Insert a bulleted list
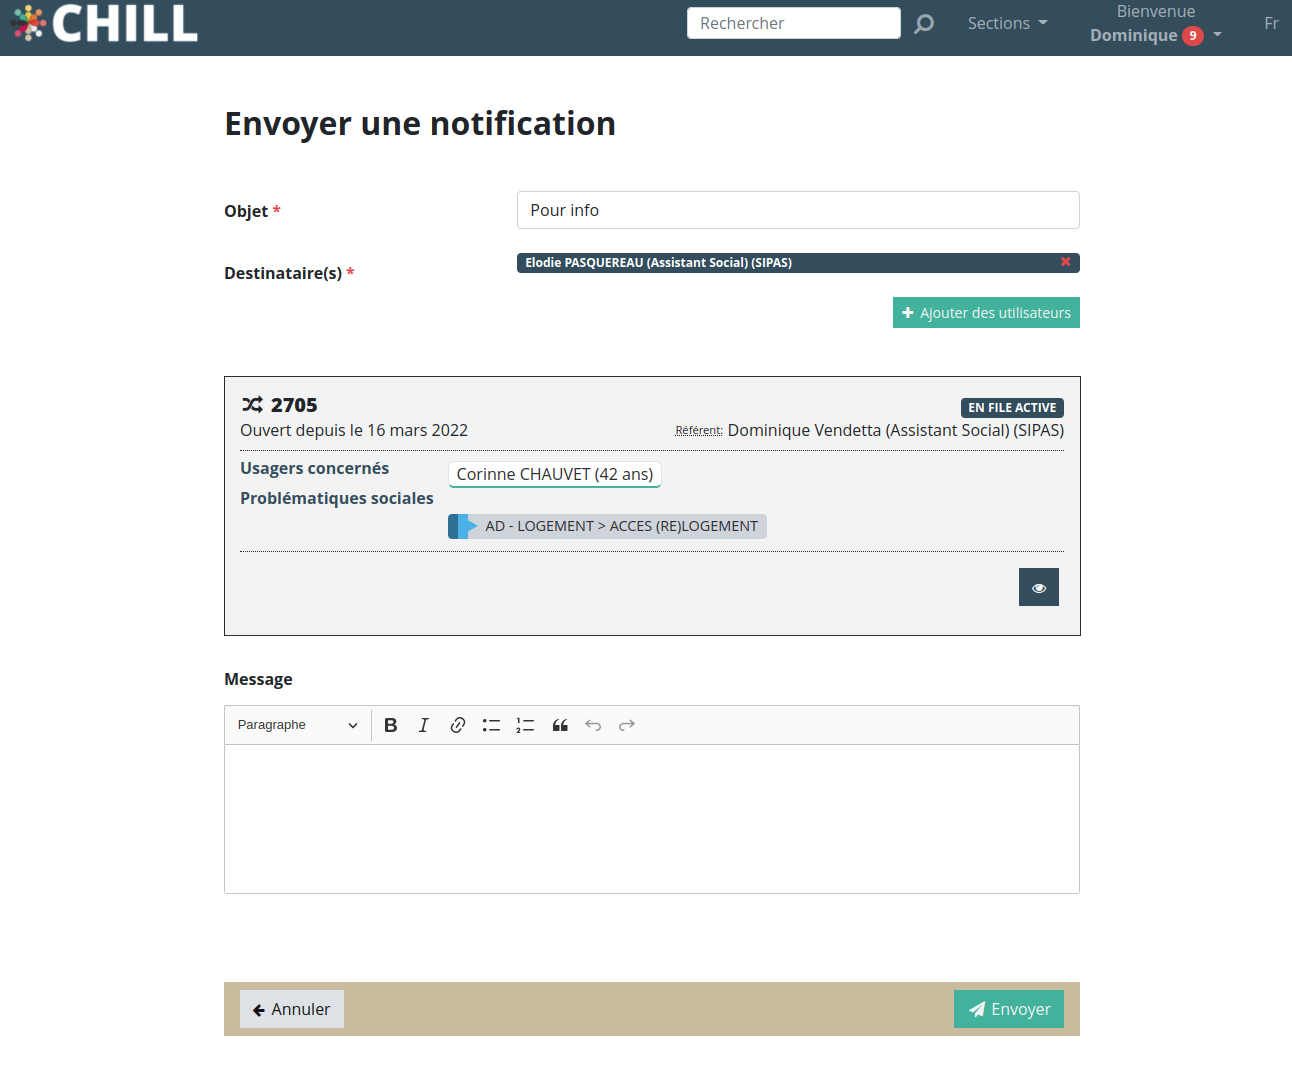 [x=491, y=725]
